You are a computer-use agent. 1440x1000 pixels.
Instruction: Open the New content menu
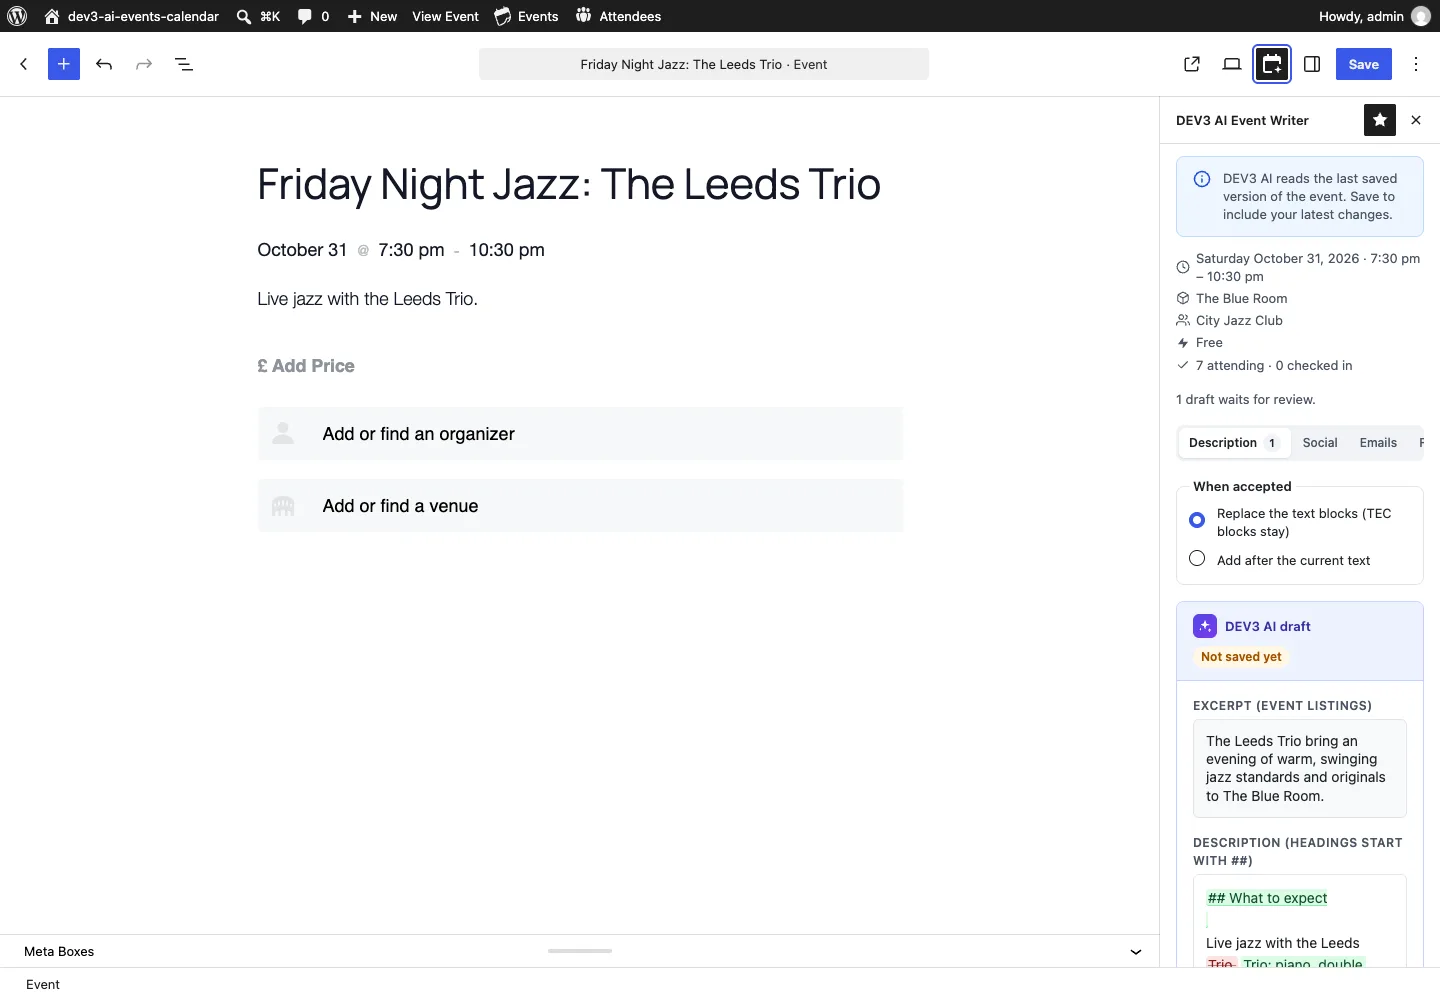pos(372,16)
